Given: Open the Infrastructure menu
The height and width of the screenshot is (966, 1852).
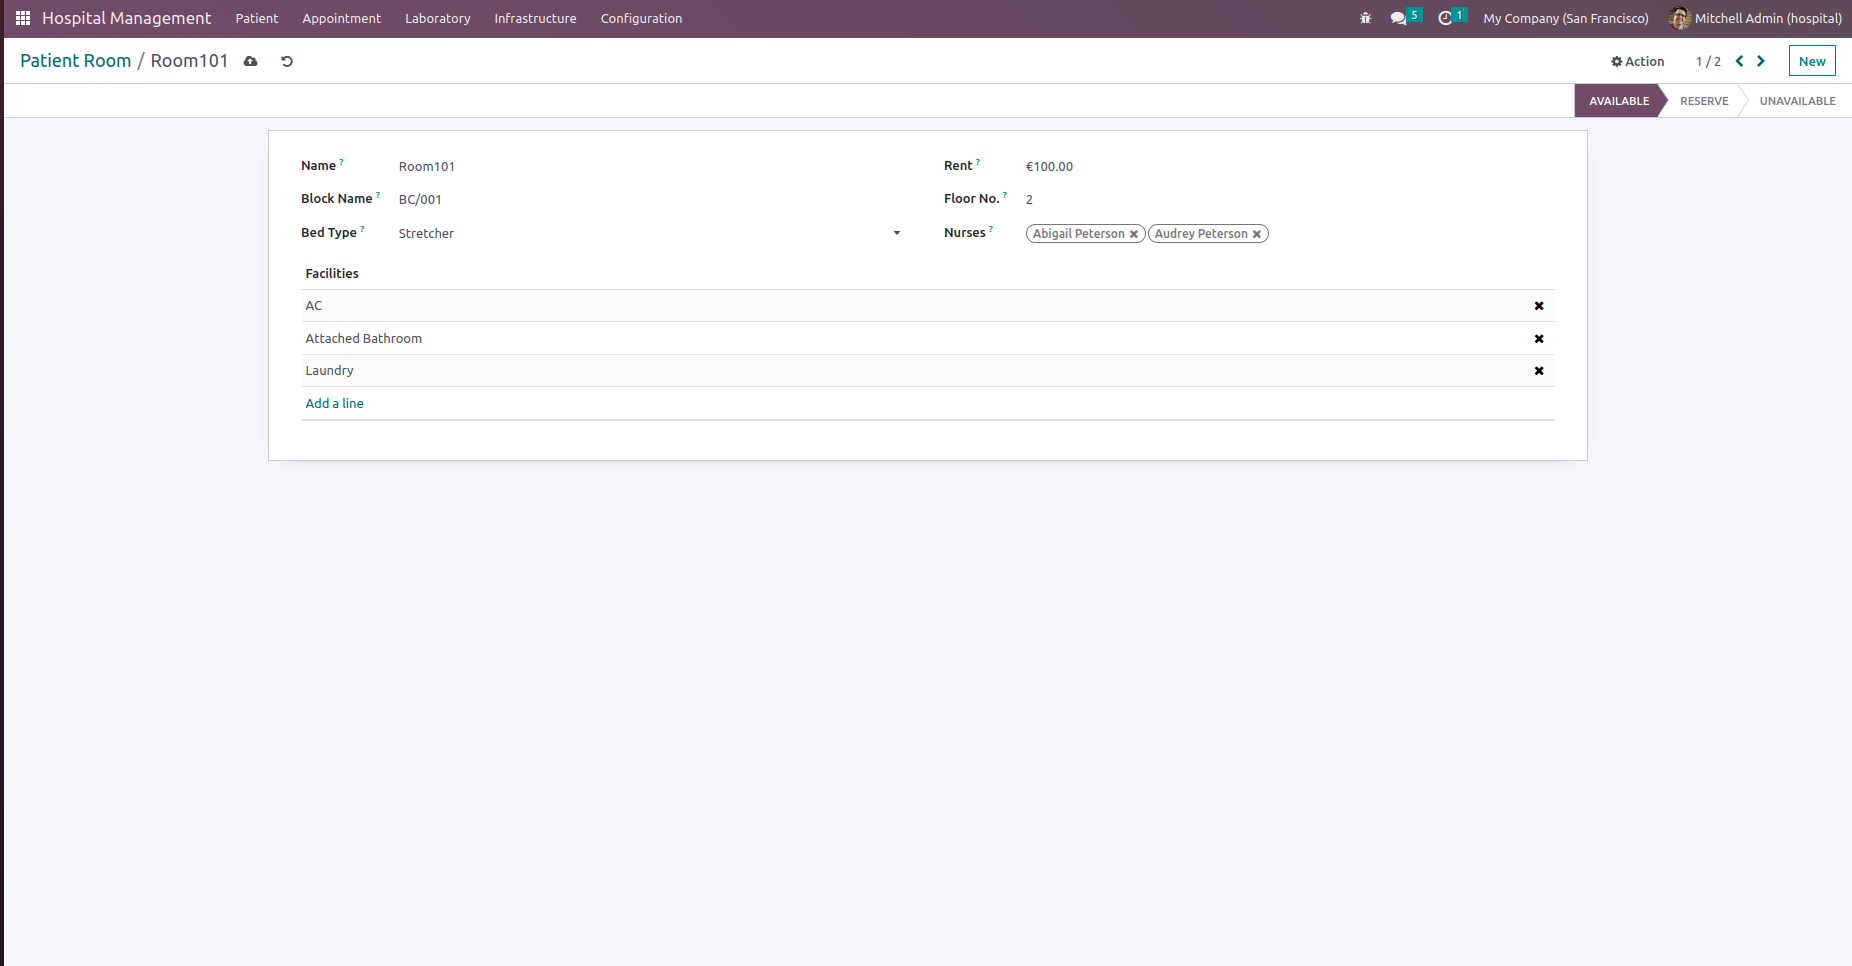Looking at the screenshot, I should click(x=535, y=18).
